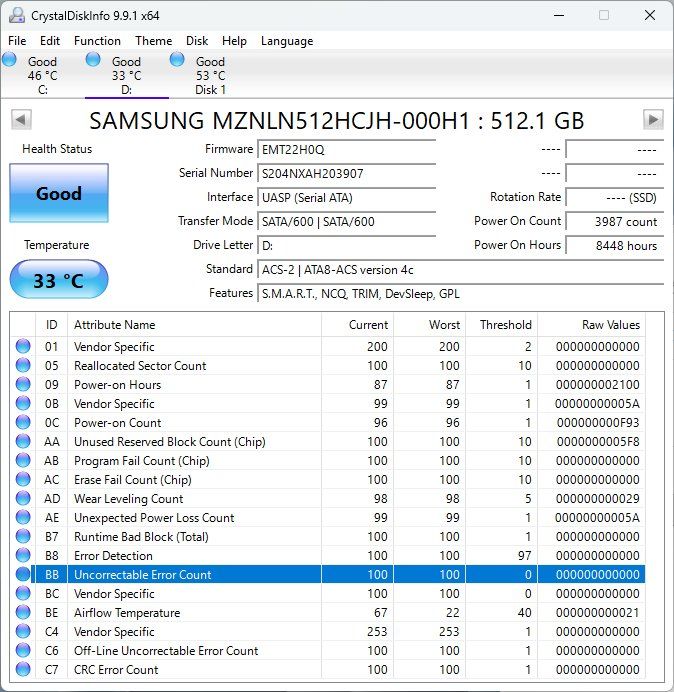This screenshot has width=674, height=692.
Task: Select ID 0B Vendor Specific attribute name
Action: click(114, 403)
